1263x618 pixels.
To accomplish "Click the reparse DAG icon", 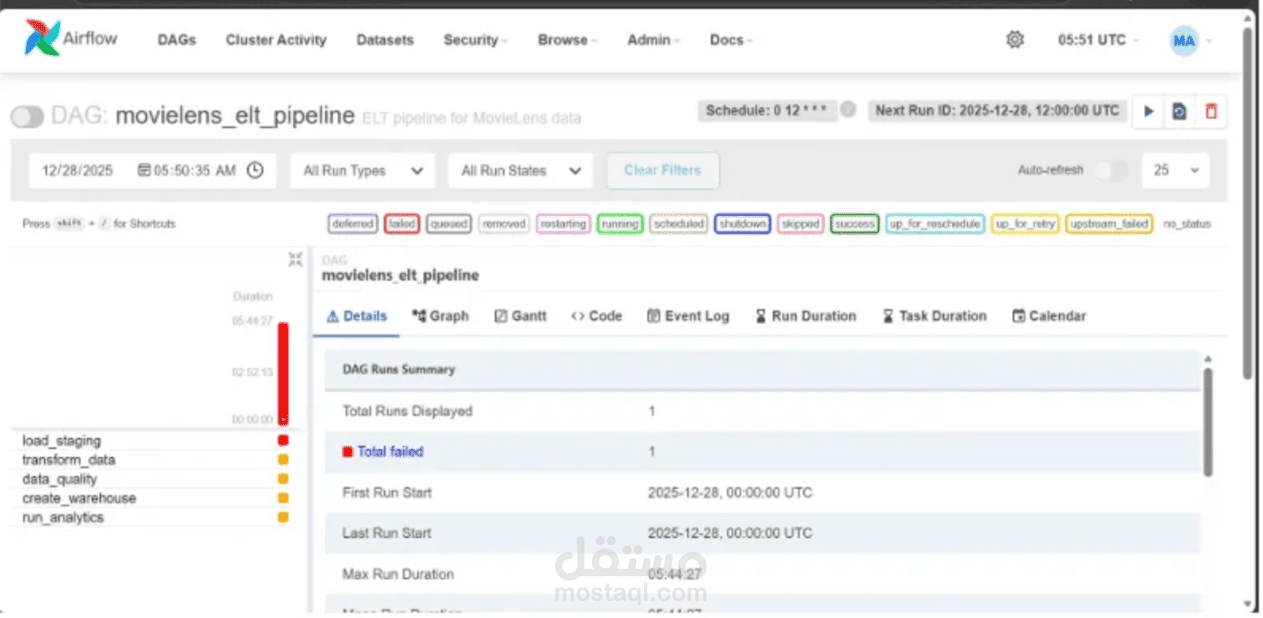I will (x=1179, y=111).
